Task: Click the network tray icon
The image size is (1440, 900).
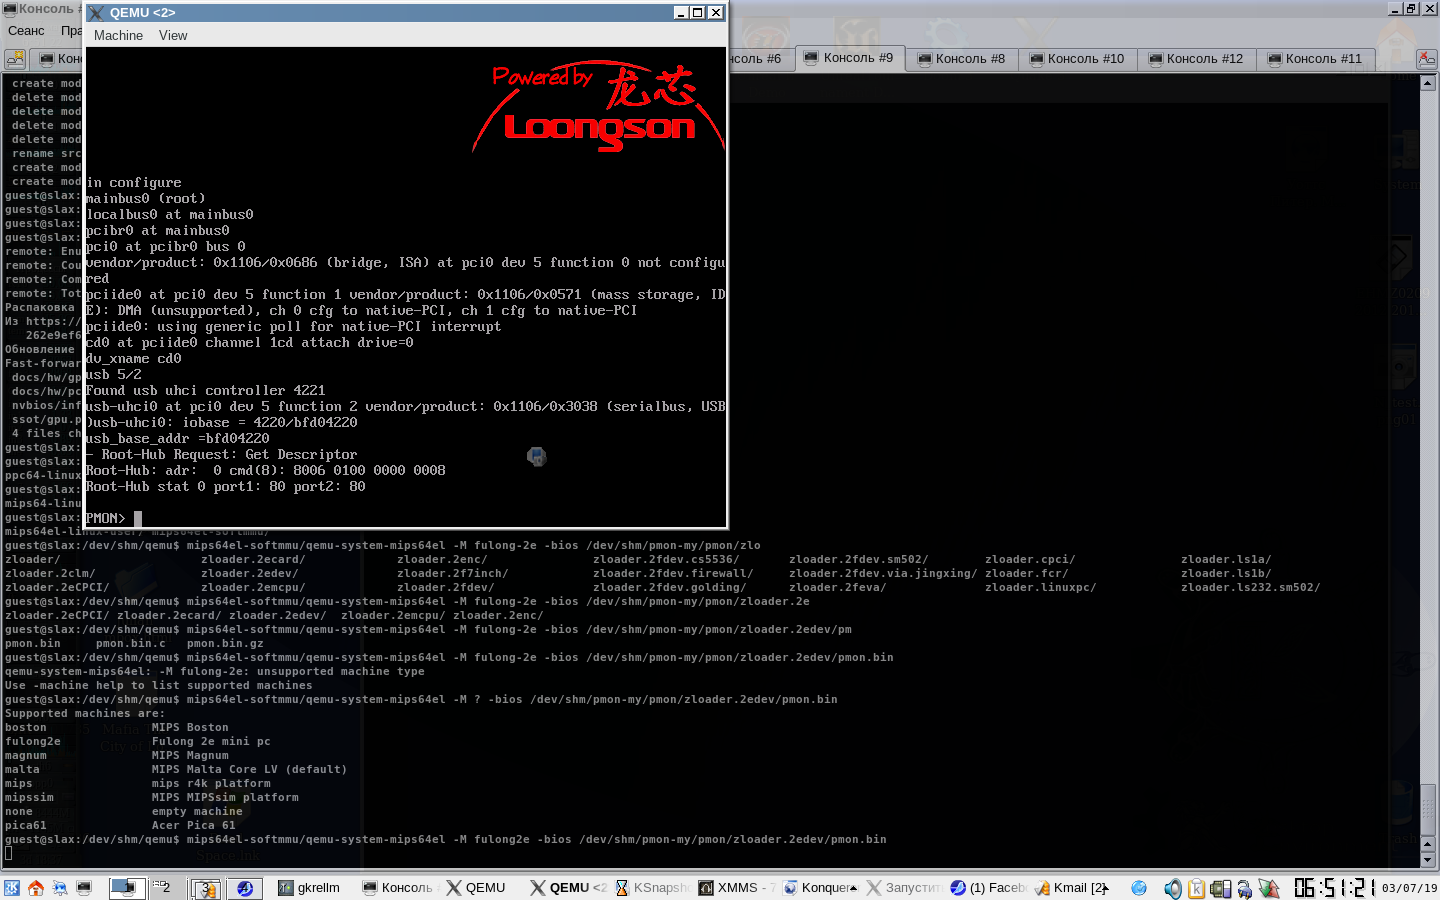Action: (1245, 888)
